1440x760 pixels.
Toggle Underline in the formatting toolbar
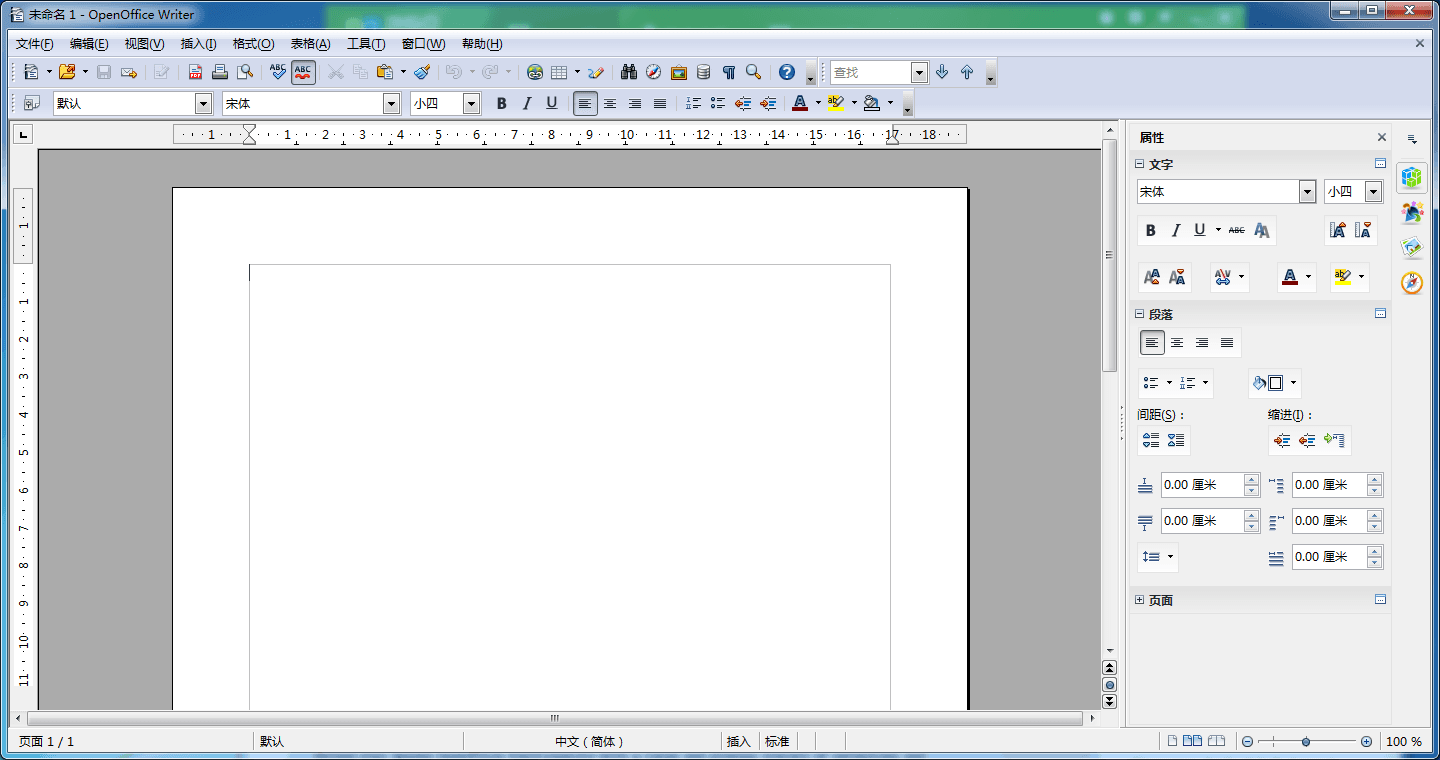tap(552, 103)
